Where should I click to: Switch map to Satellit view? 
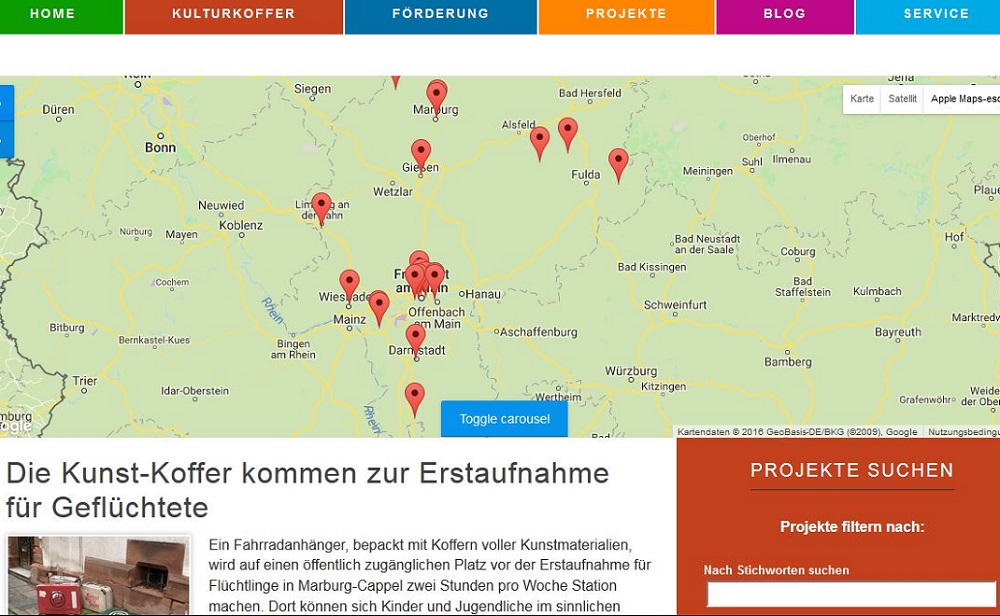point(902,99)
